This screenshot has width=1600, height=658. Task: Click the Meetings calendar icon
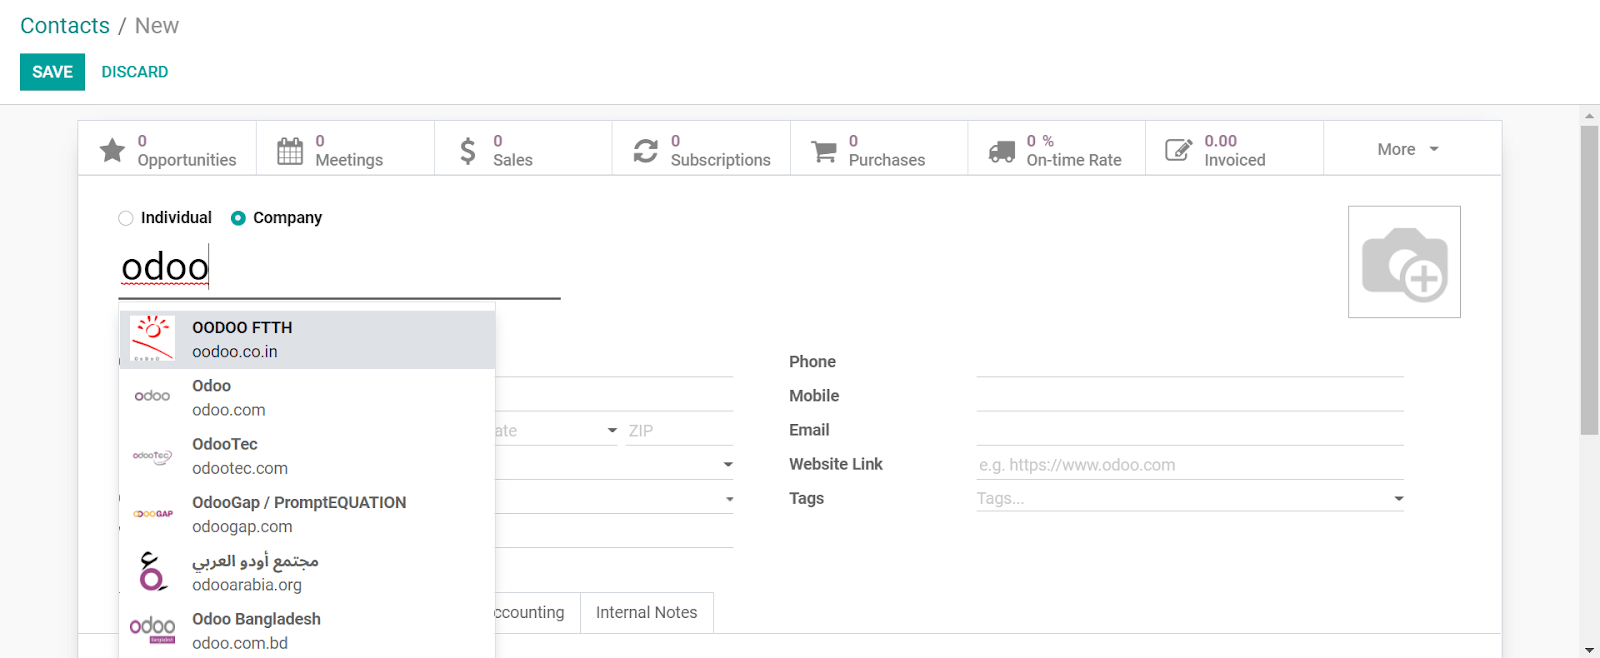tap(290, 150)
